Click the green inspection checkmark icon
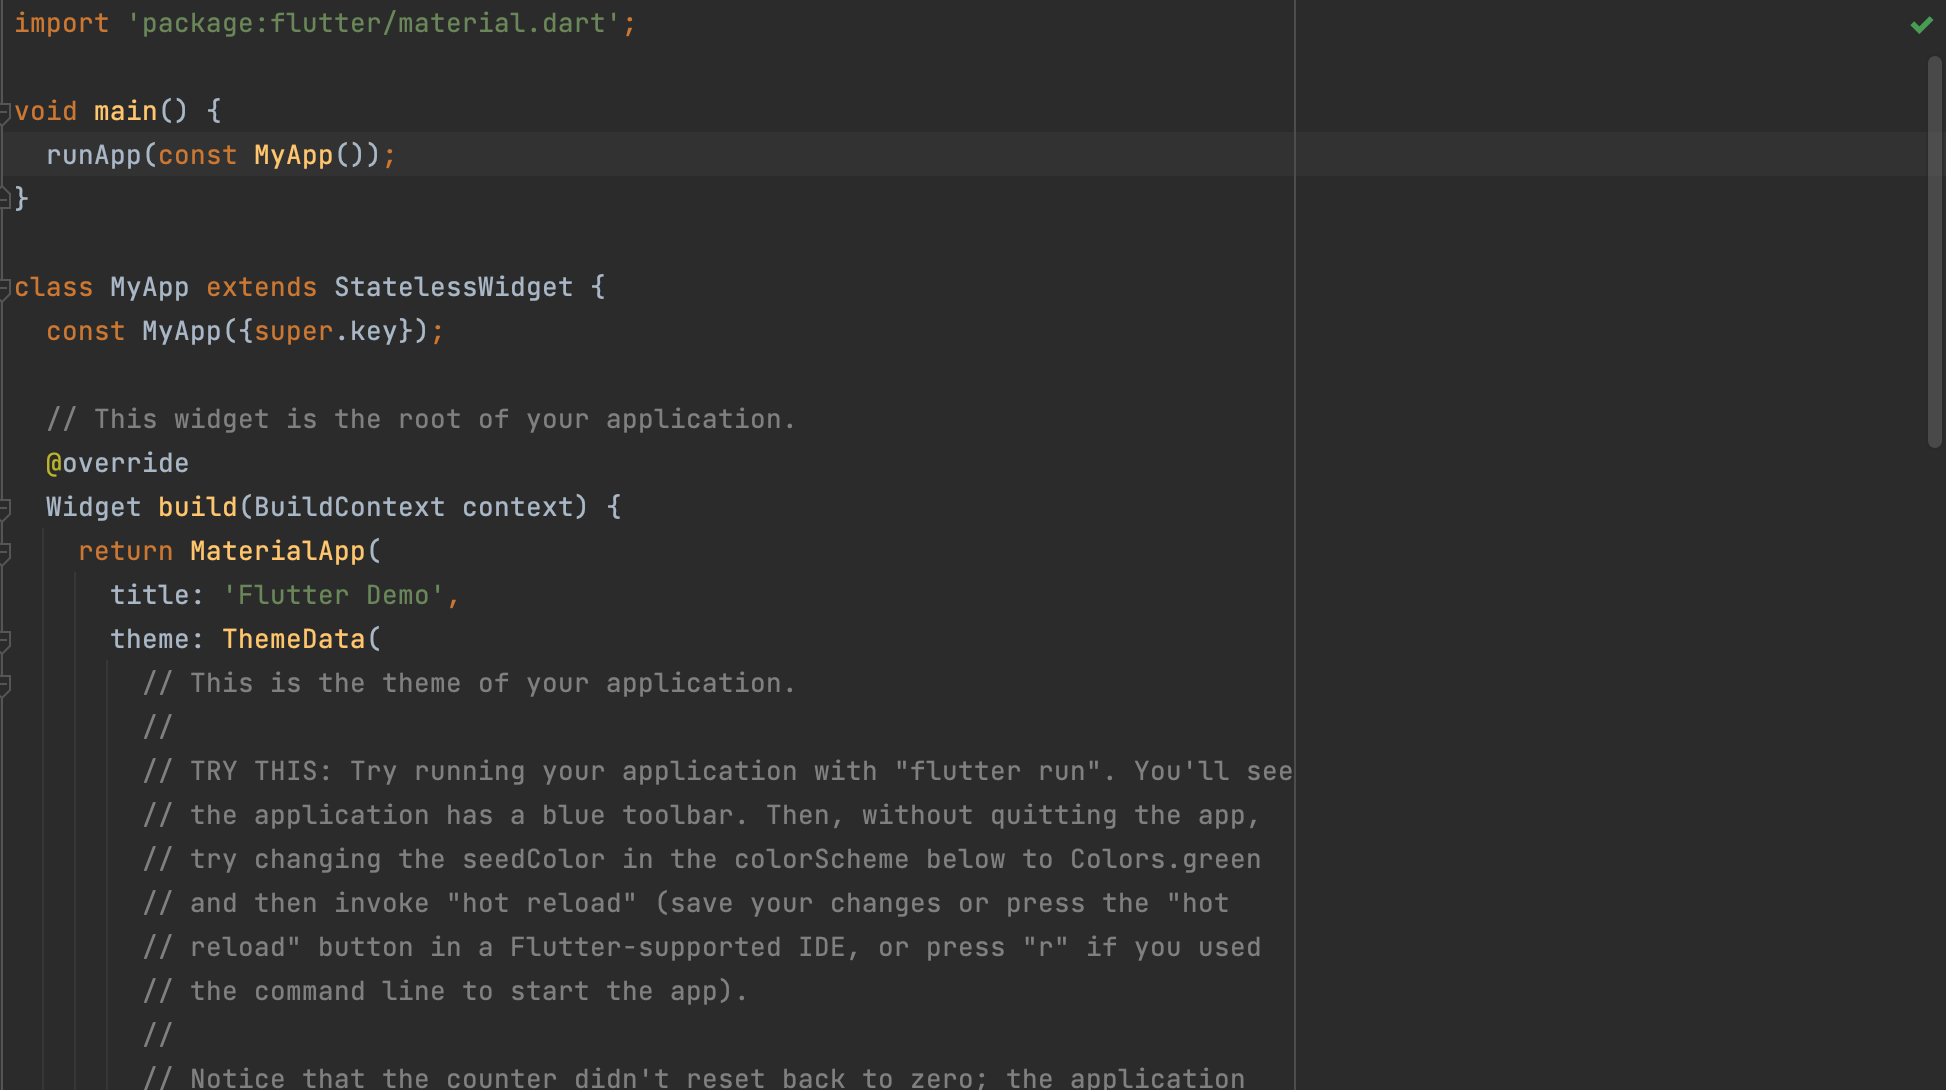 click(x=1921, y=25)
